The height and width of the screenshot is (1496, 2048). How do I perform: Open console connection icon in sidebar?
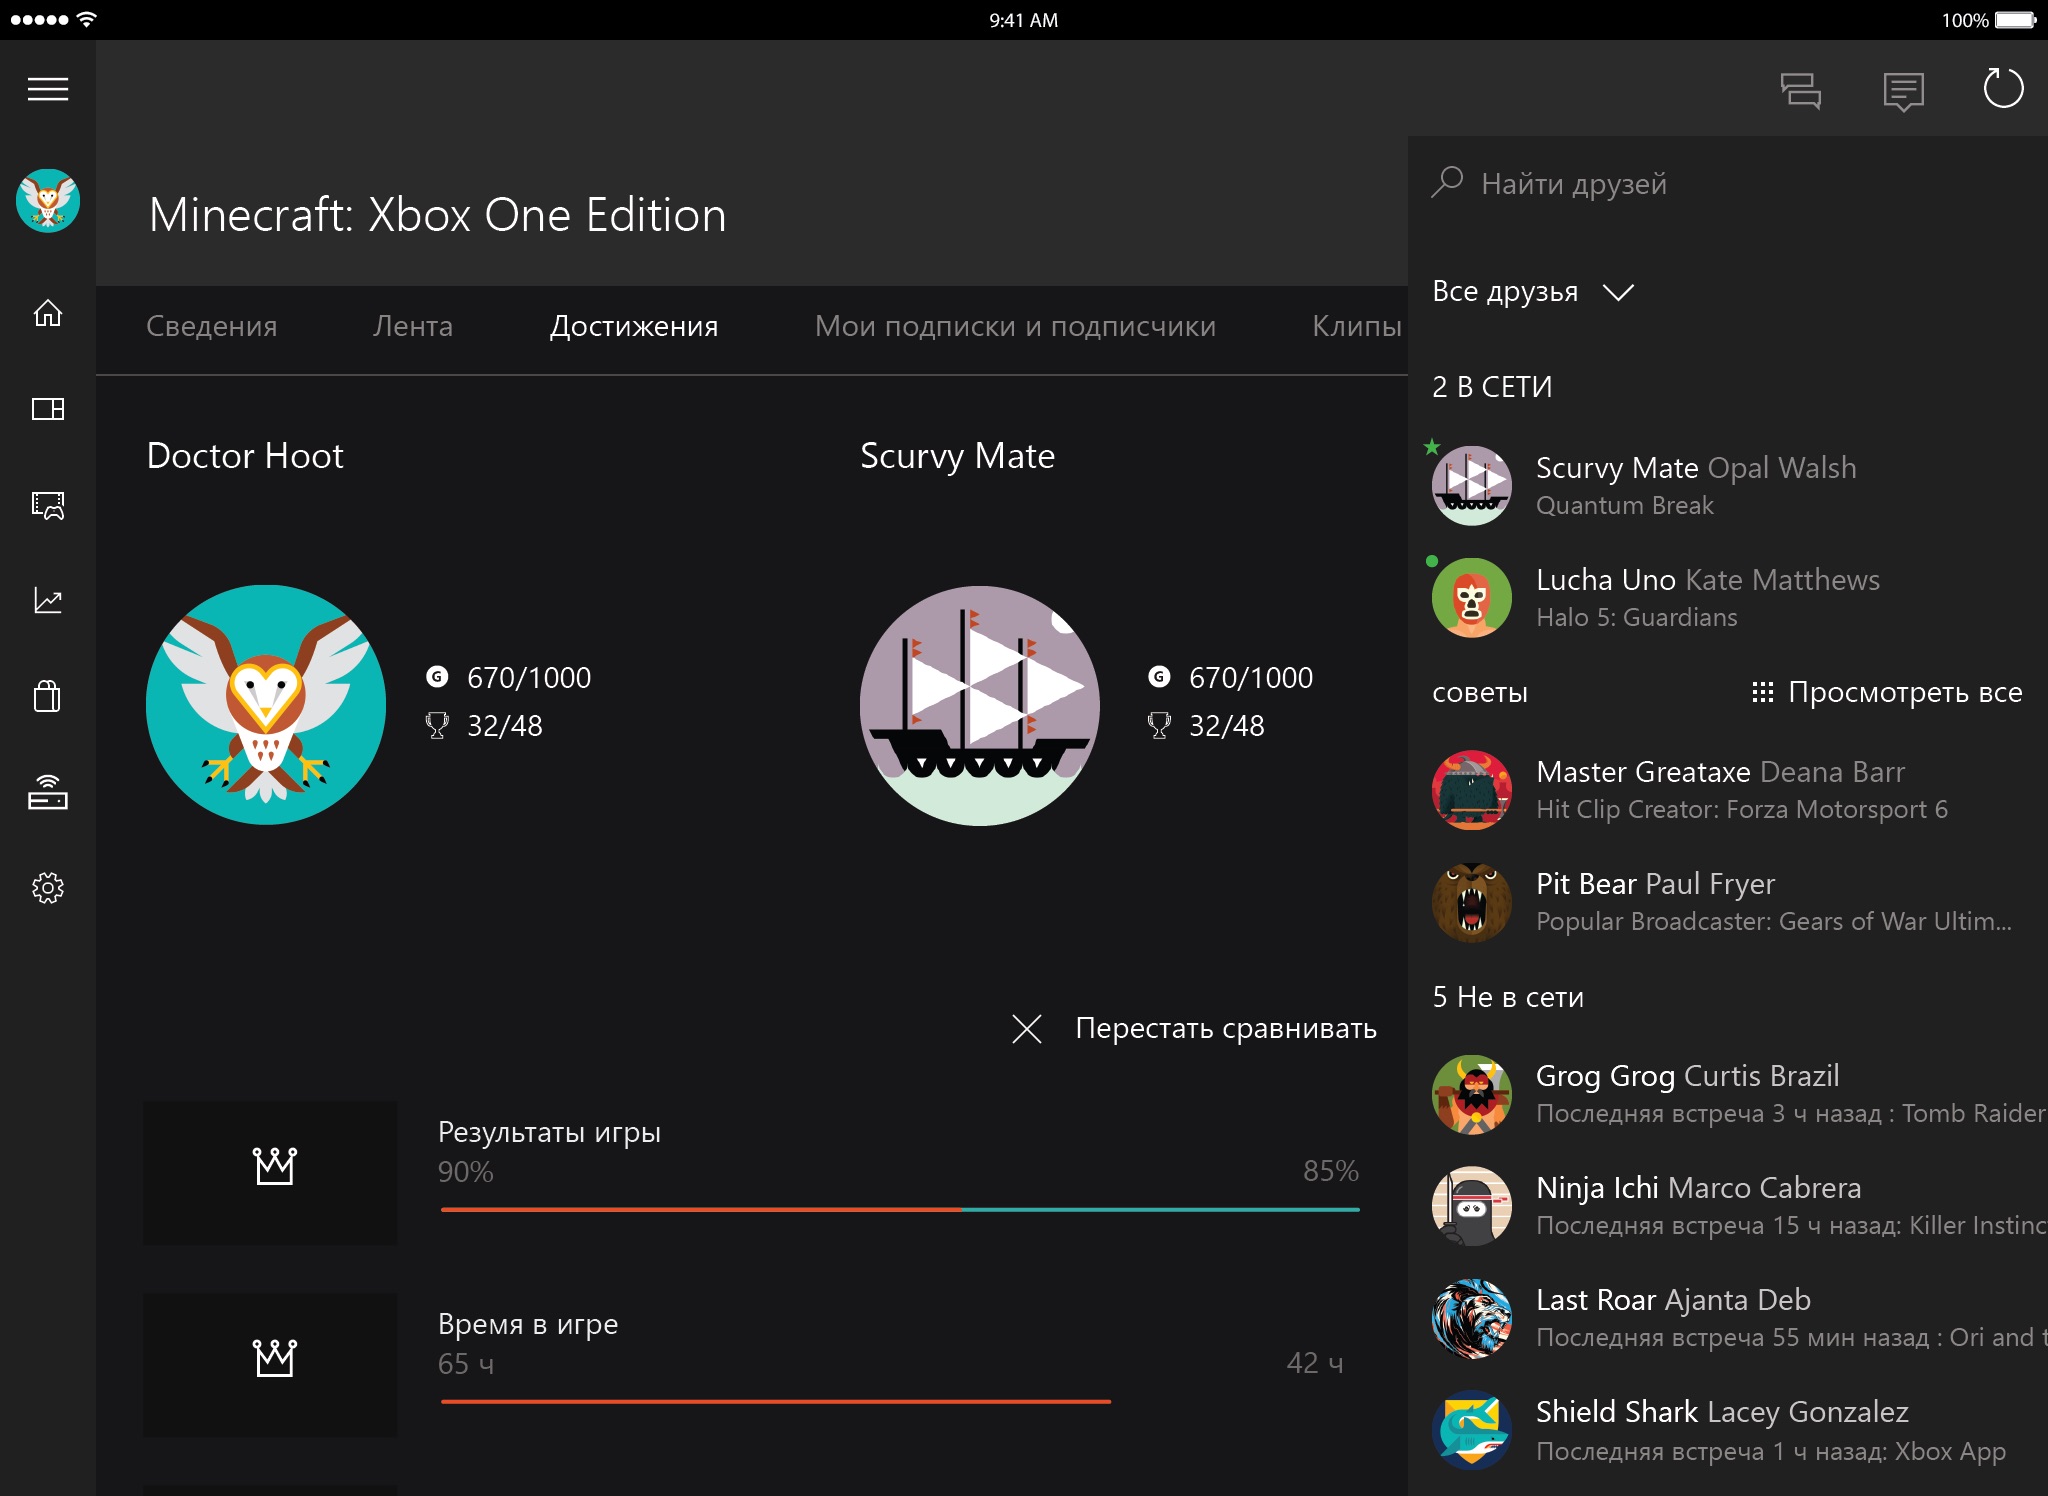pyautogui.click(x=47, y=792)
